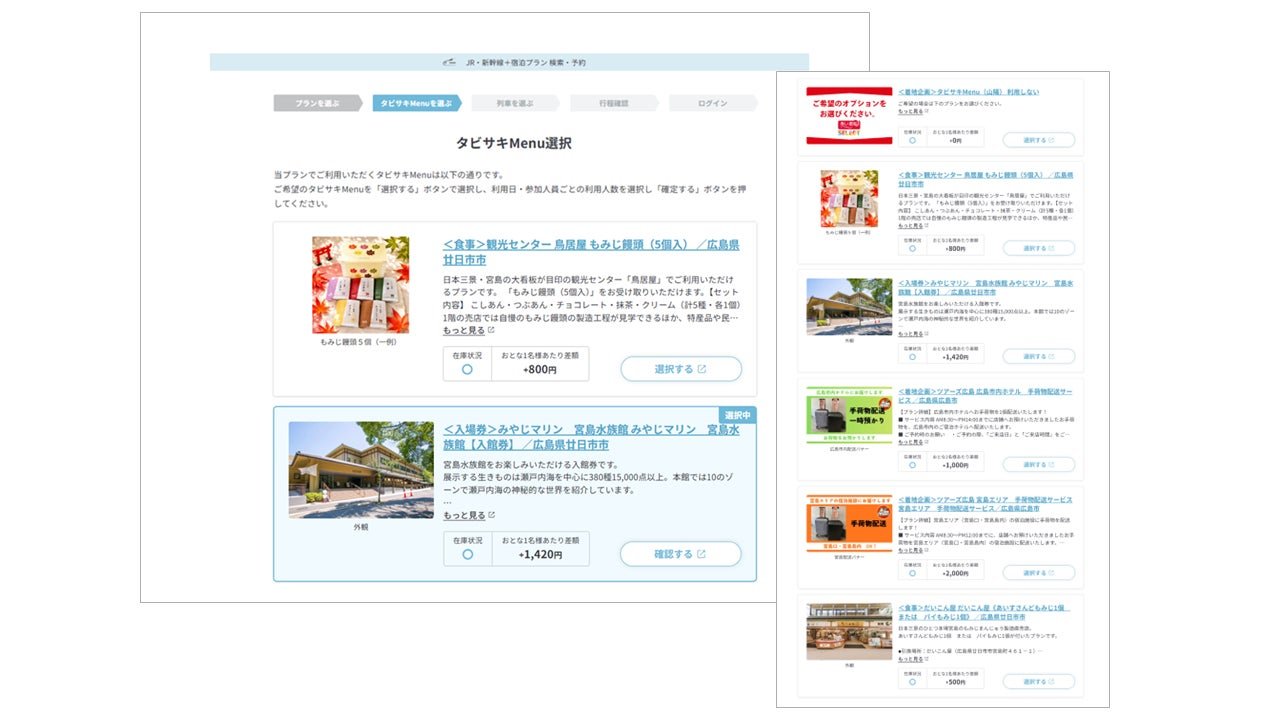Open the 宮島水族館 title link in the list panel
Screen dimensions: 1280x720
[x=986, y=287]
